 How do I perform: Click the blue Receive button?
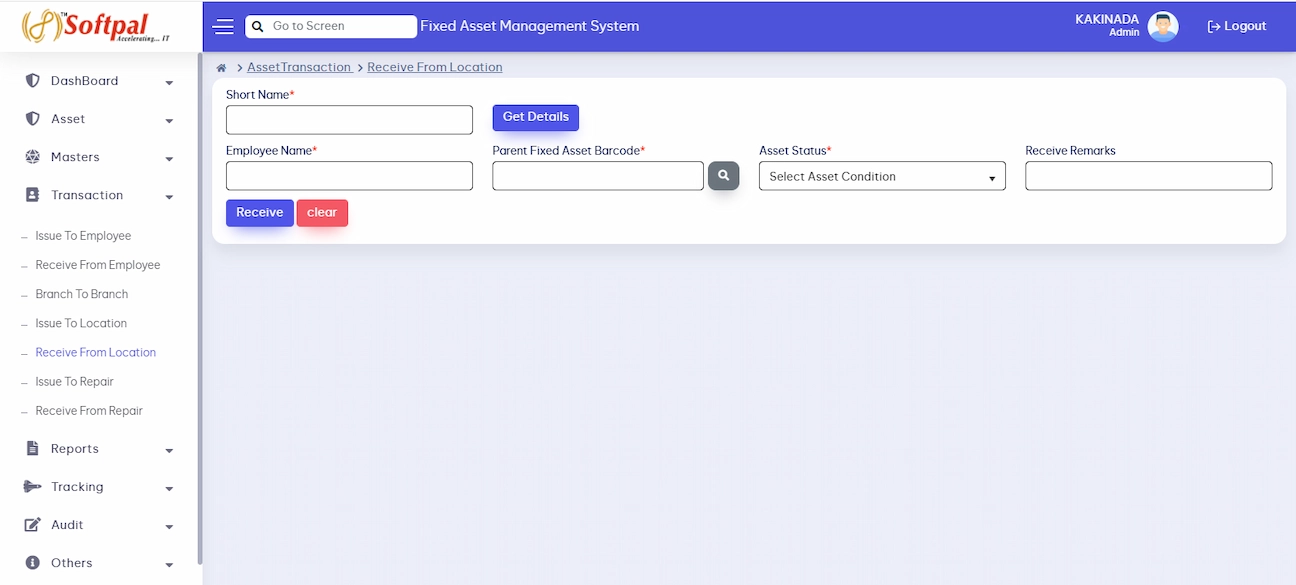point(260,213)
